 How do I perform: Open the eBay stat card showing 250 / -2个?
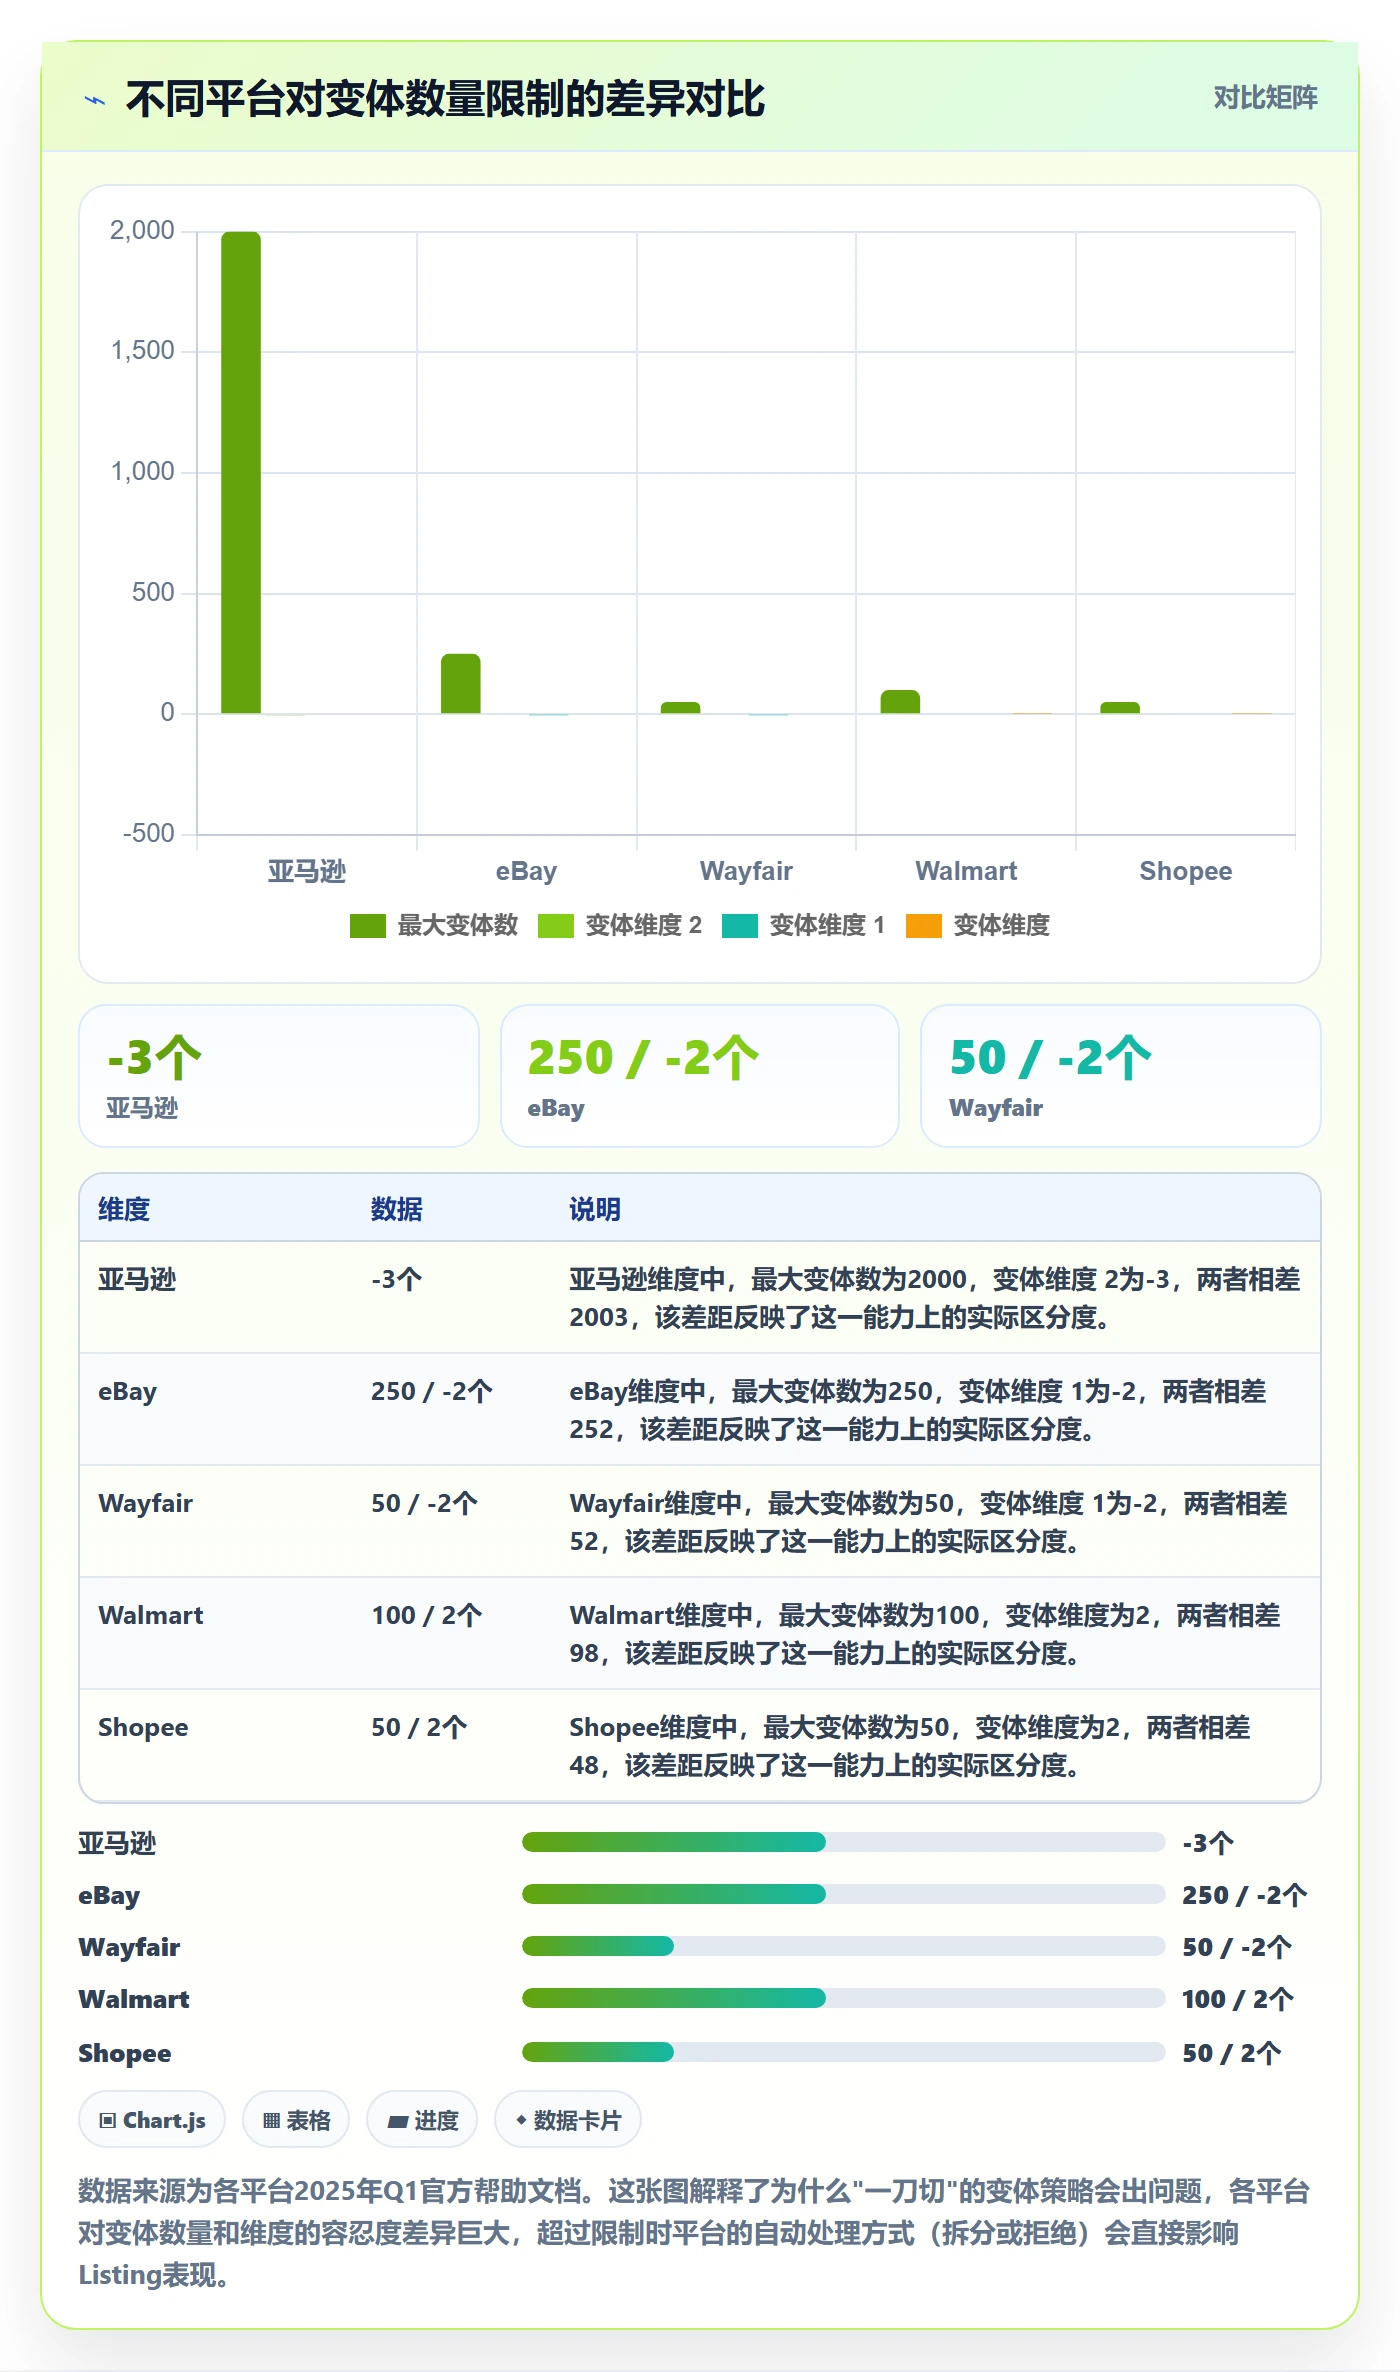(700, 1076)
